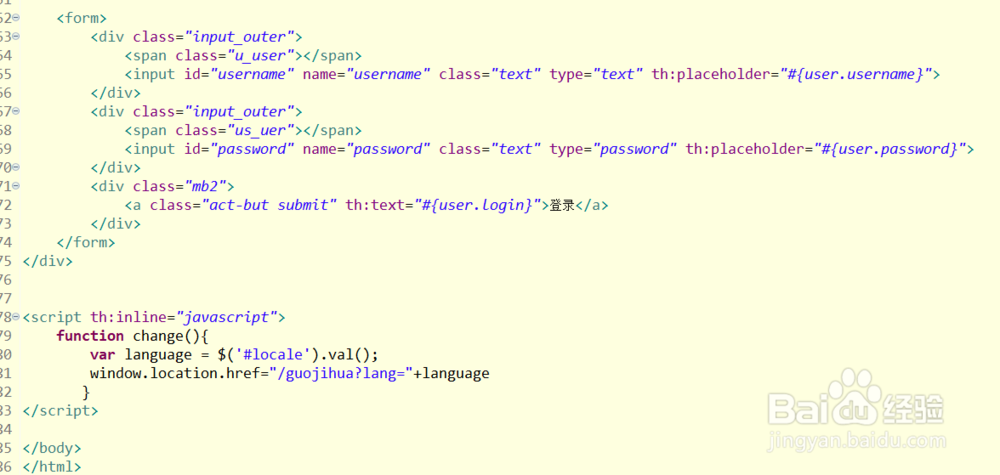Click the closing </html> tag
The image size is (1000, 475).
pos(52,466)
